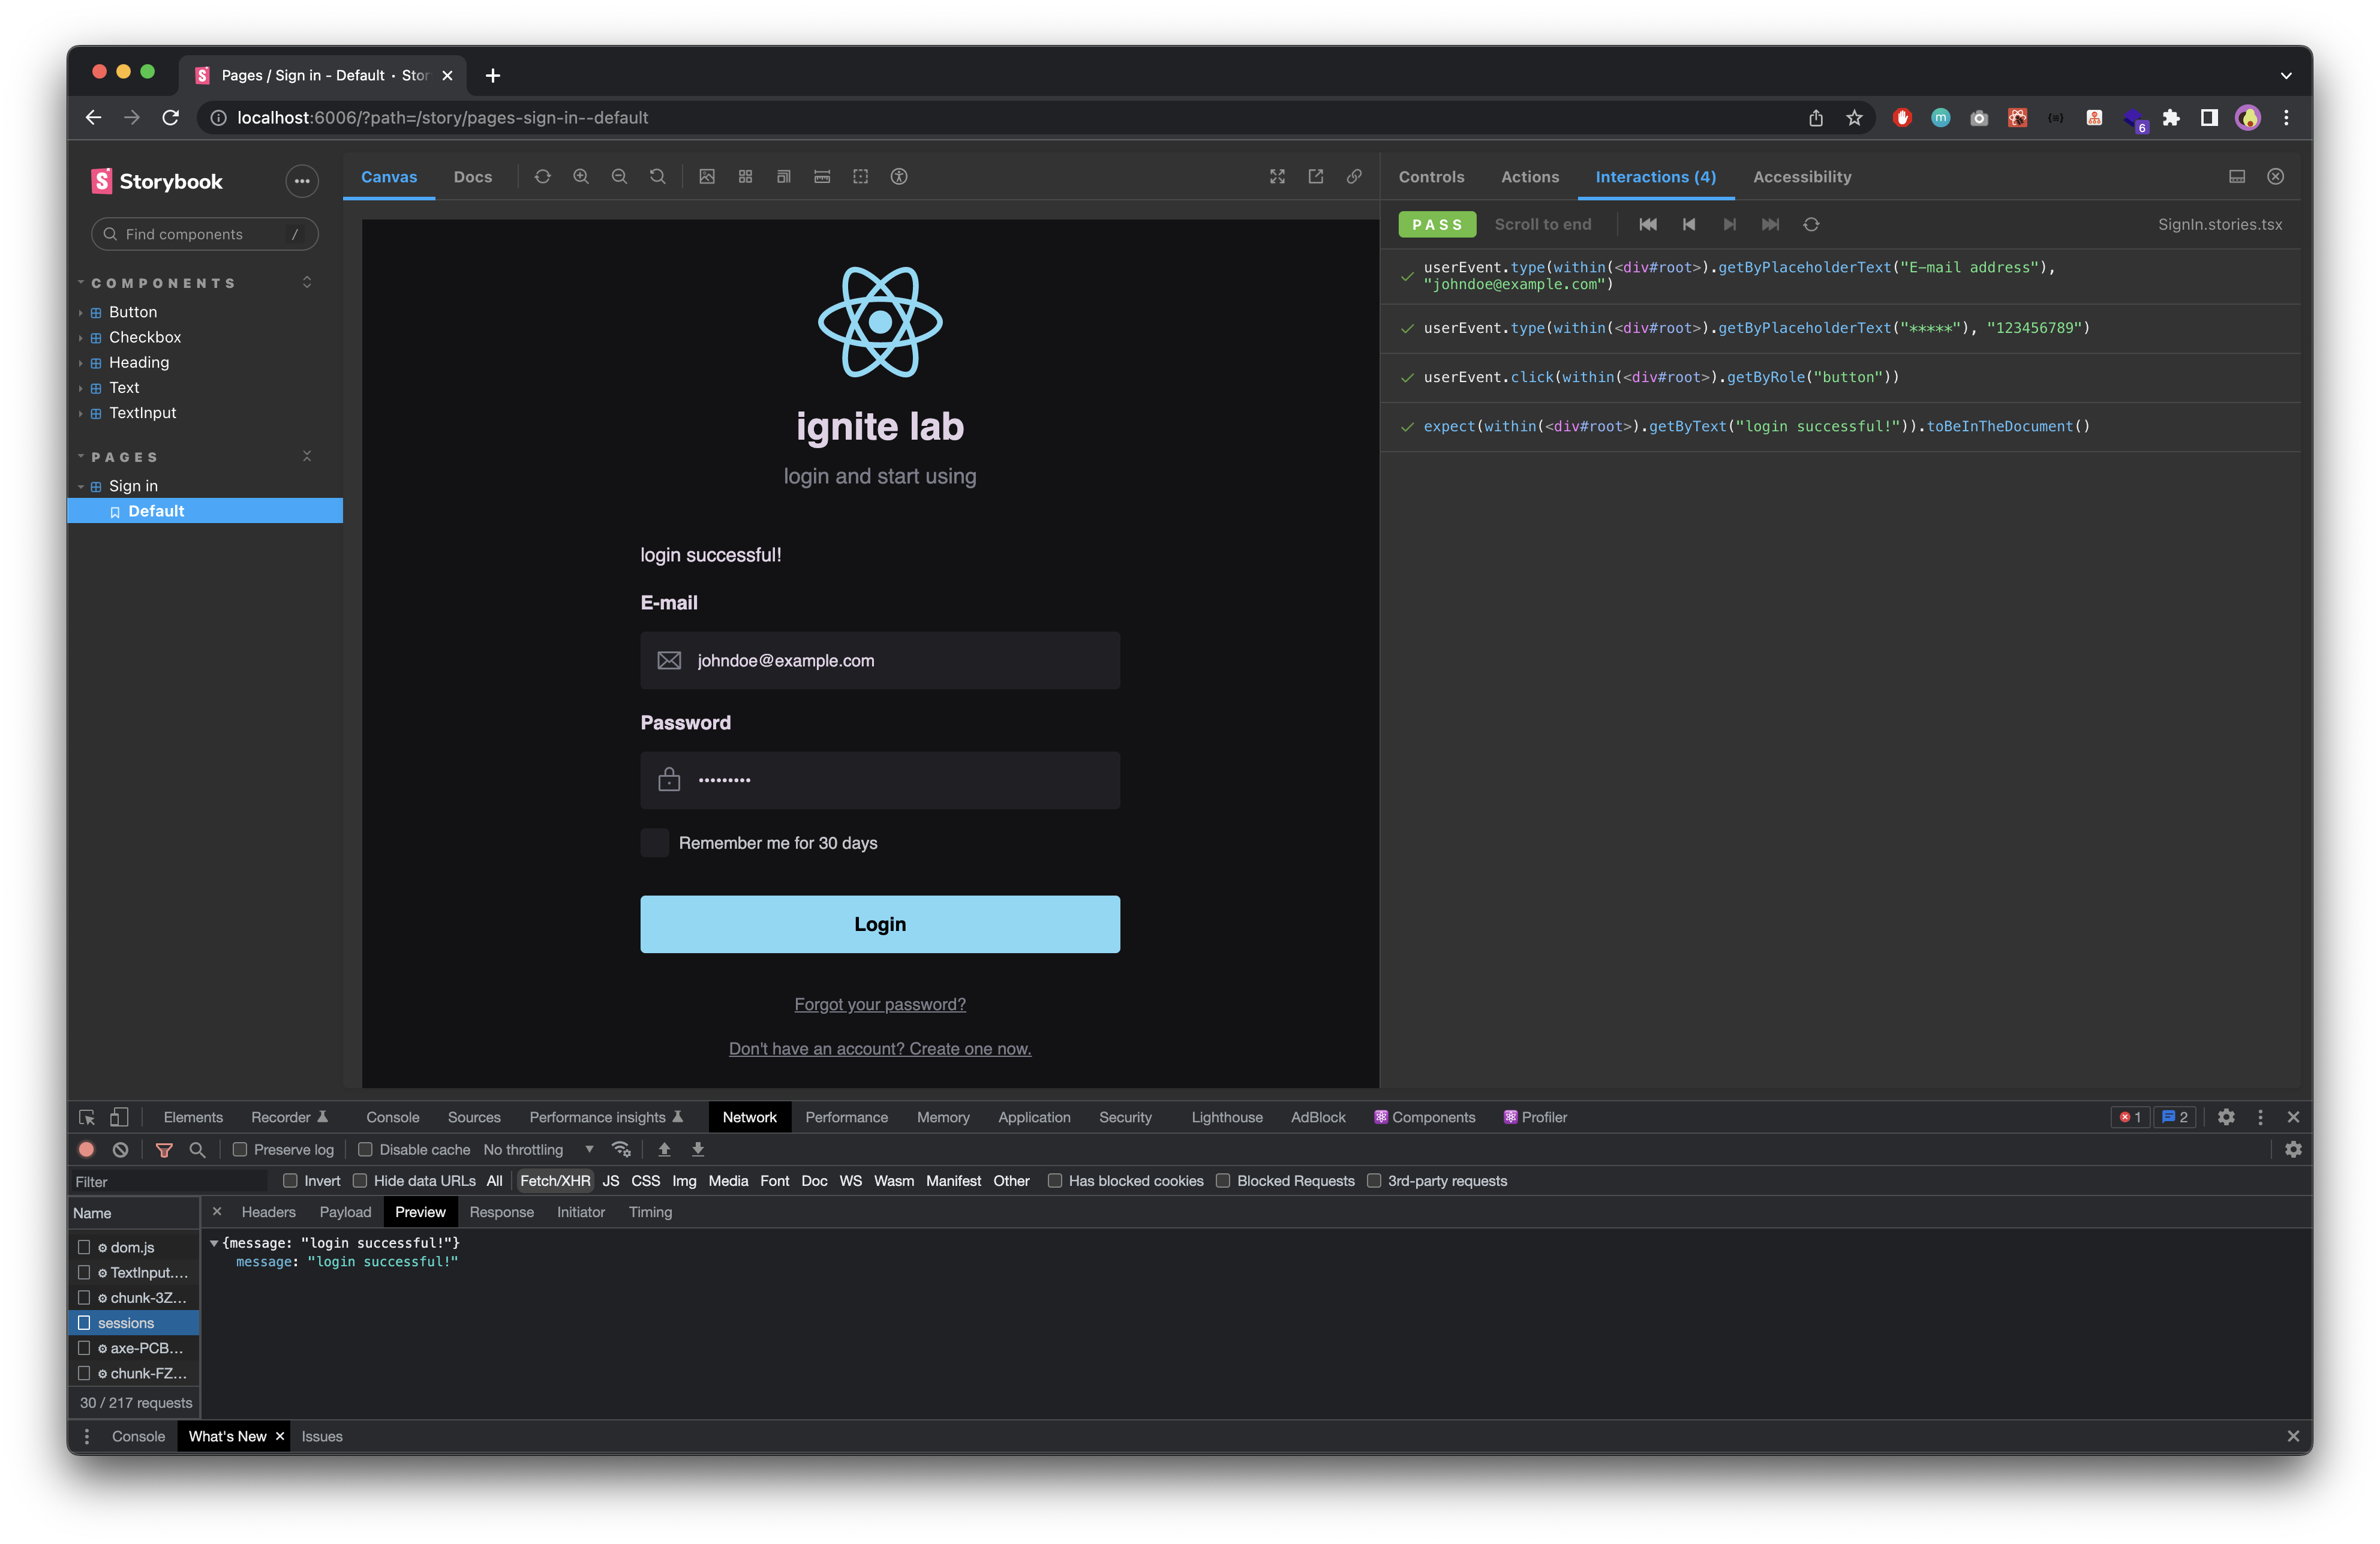Tick the Disable cache checkbox
The width and height of the screenshot is (2380, 1544).
(x=365, y=1150)
